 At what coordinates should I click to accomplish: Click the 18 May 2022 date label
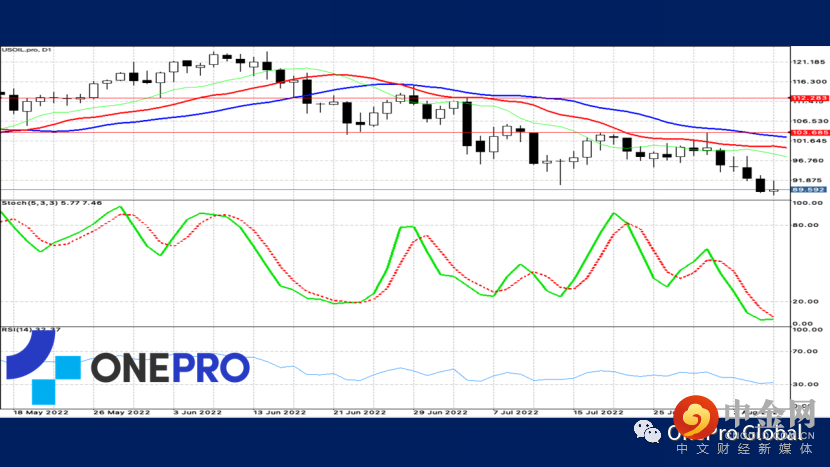tap(41, 412)
